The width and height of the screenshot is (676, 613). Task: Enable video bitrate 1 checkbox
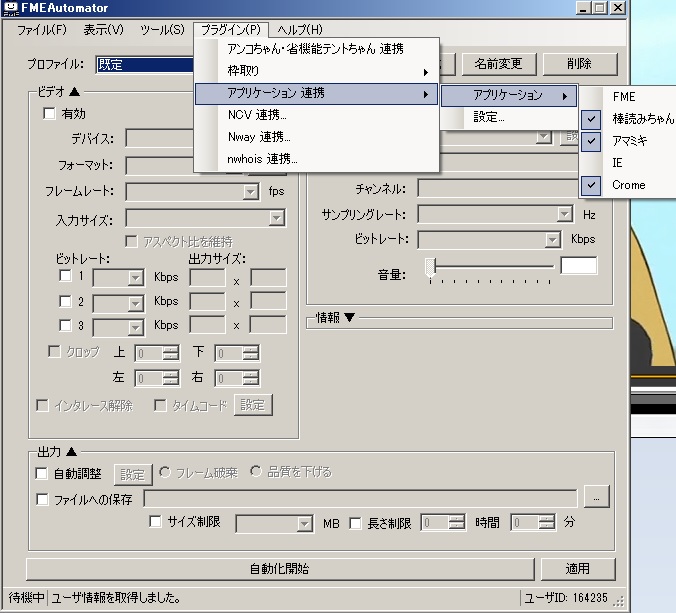pos(65,275)
